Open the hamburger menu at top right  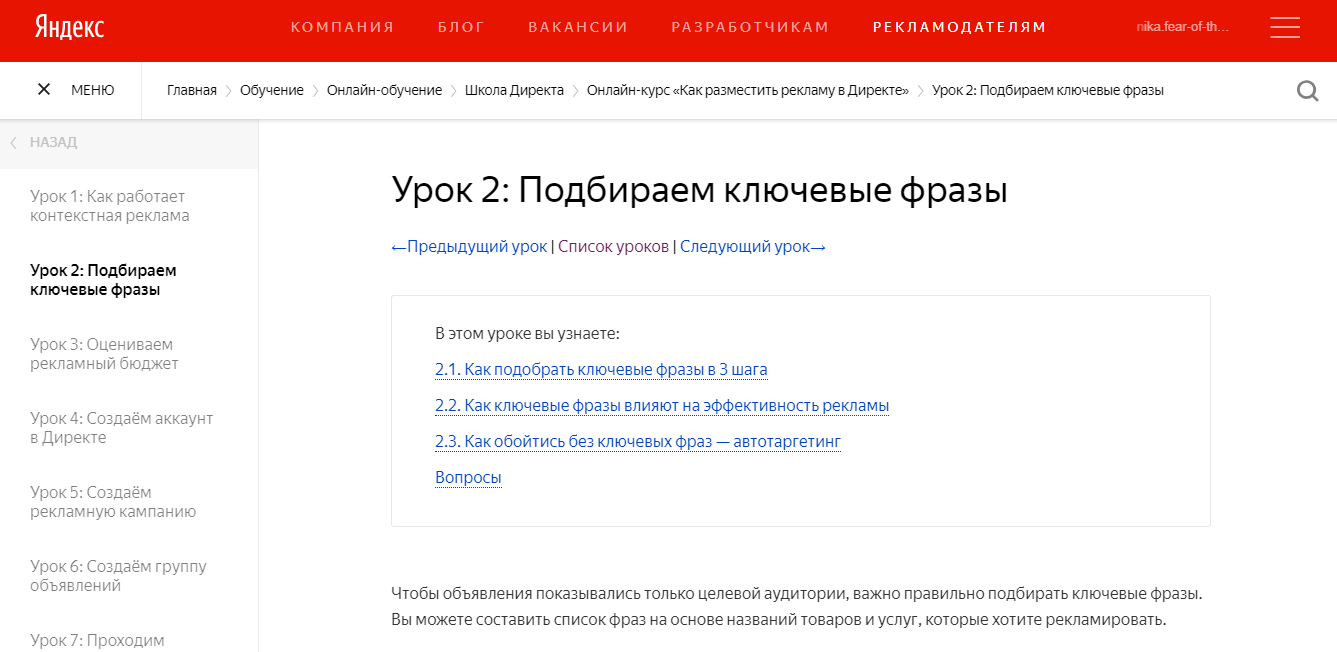click(1285, 27)
